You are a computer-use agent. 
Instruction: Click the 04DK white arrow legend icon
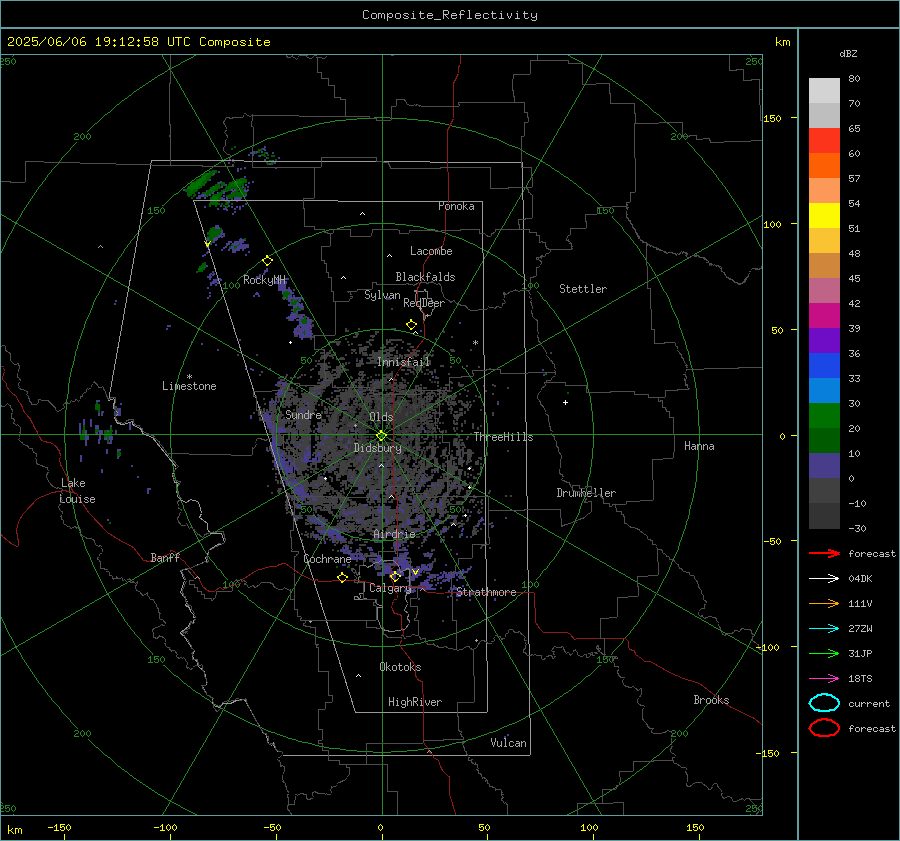coord(824,579)
